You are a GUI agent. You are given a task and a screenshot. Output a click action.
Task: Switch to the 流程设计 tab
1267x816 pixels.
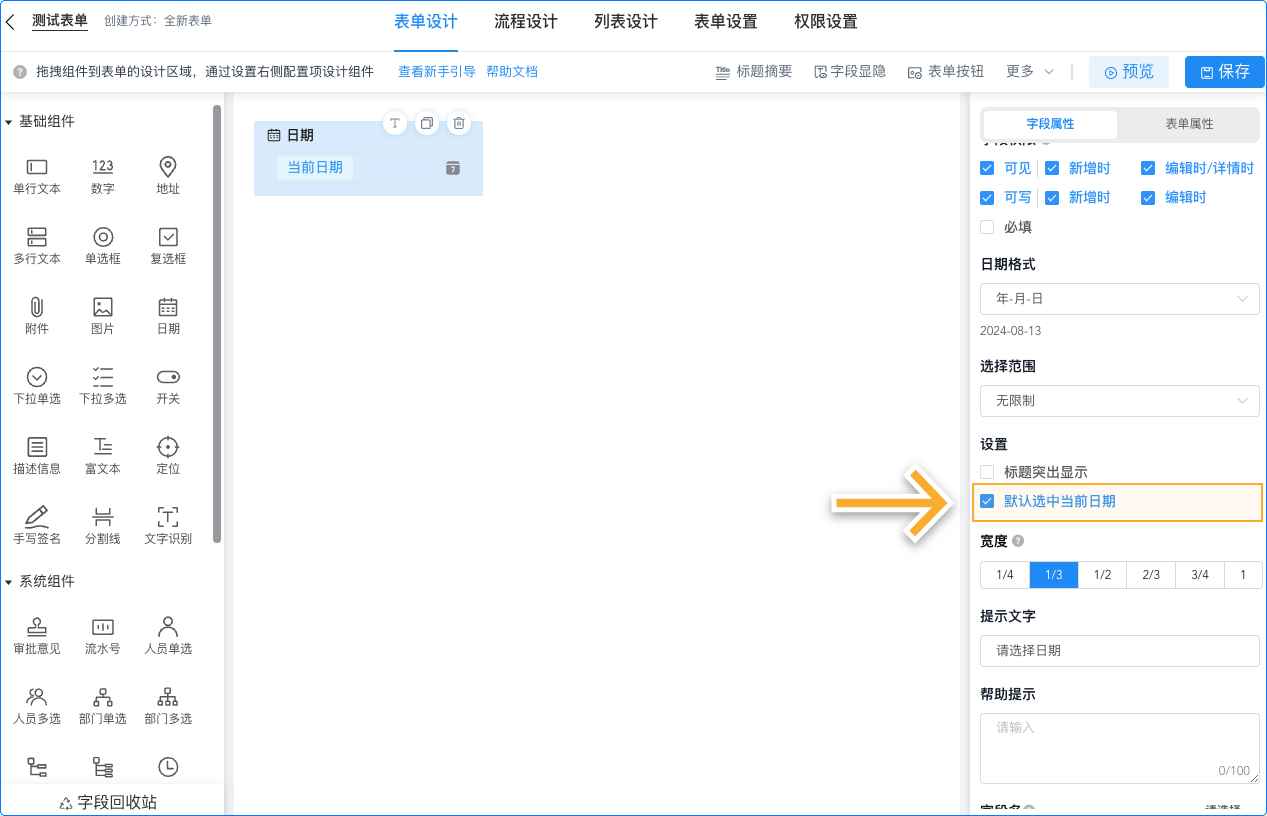[525, 21]
